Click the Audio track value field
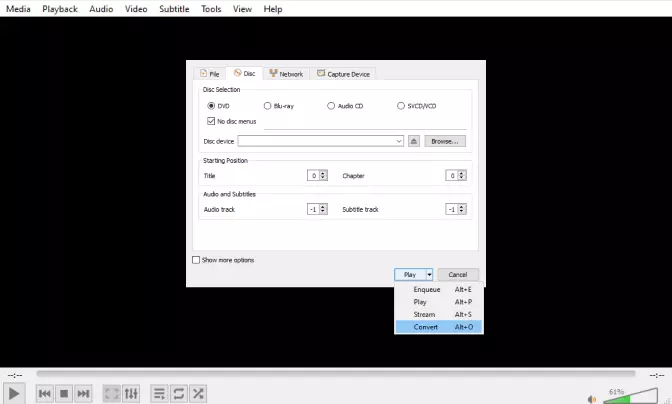The height and width of the screenshot is (404, 672). point(313,209)
